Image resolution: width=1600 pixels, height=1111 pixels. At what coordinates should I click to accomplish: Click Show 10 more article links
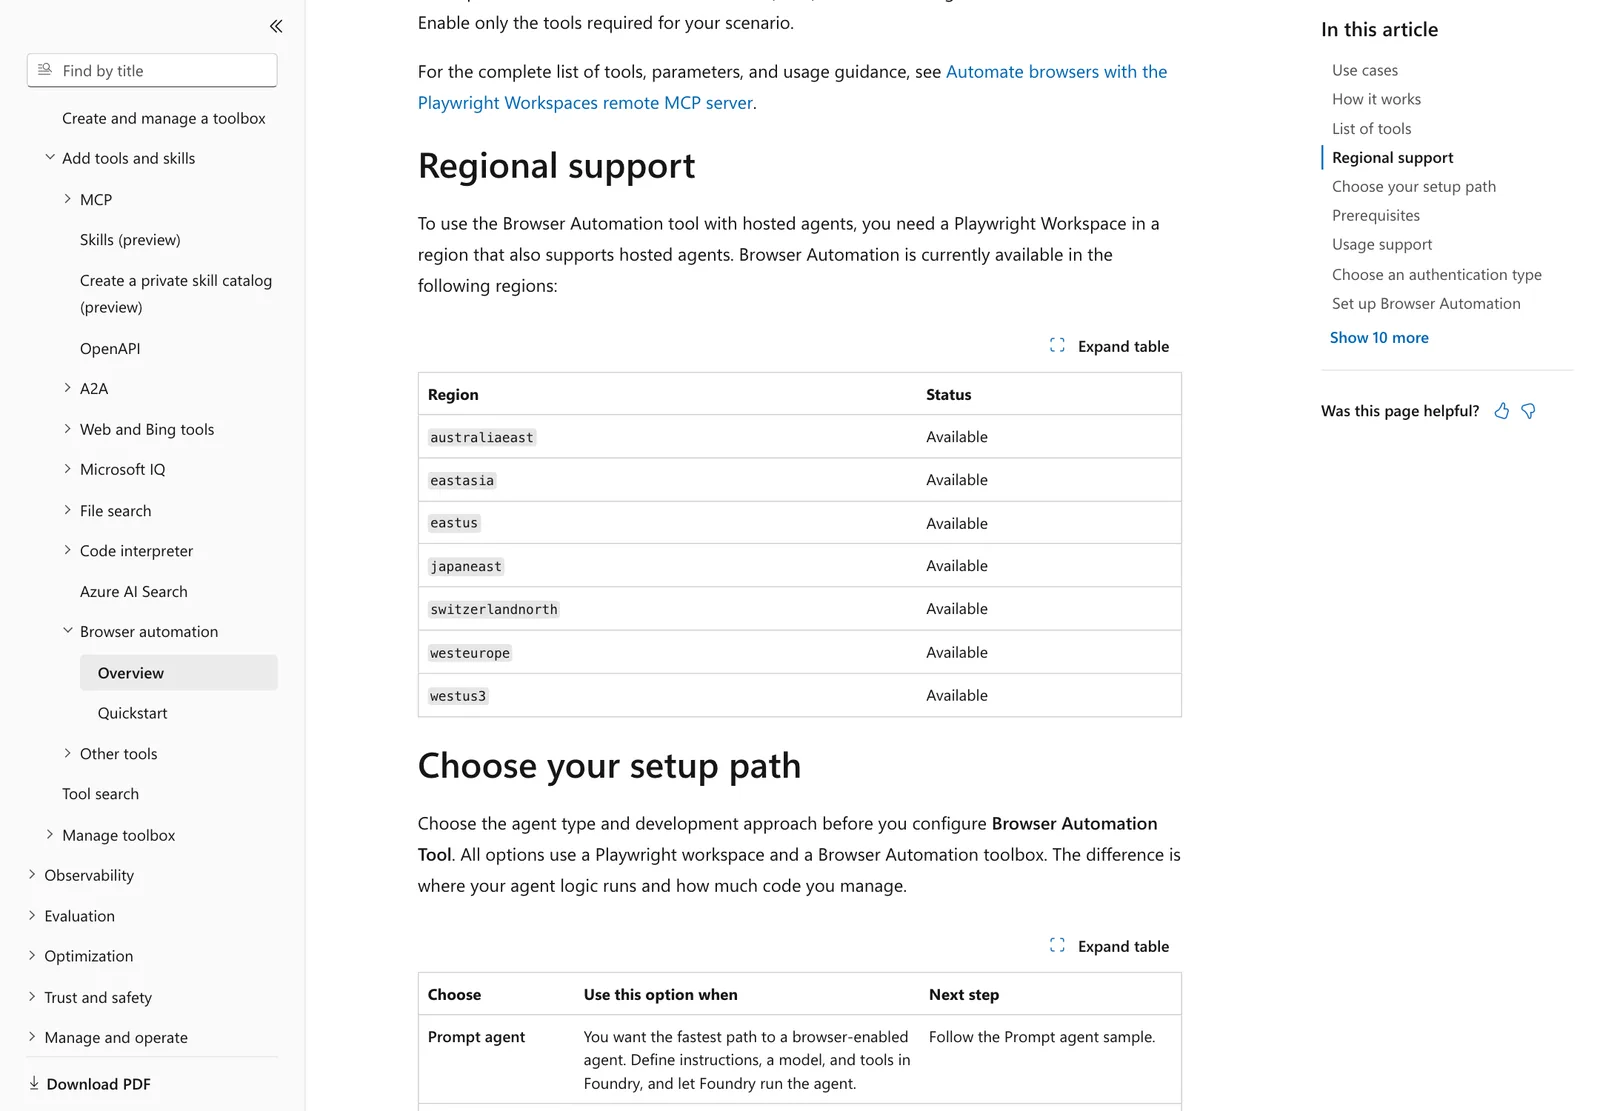click(1379, 337)
